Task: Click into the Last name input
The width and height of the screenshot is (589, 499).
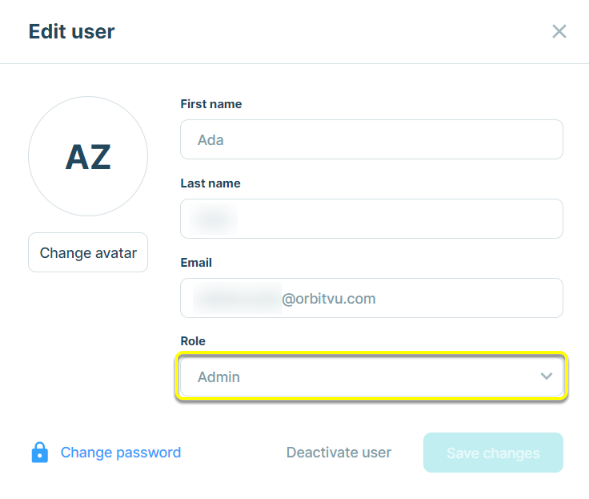Action: [x=372, y=219]
